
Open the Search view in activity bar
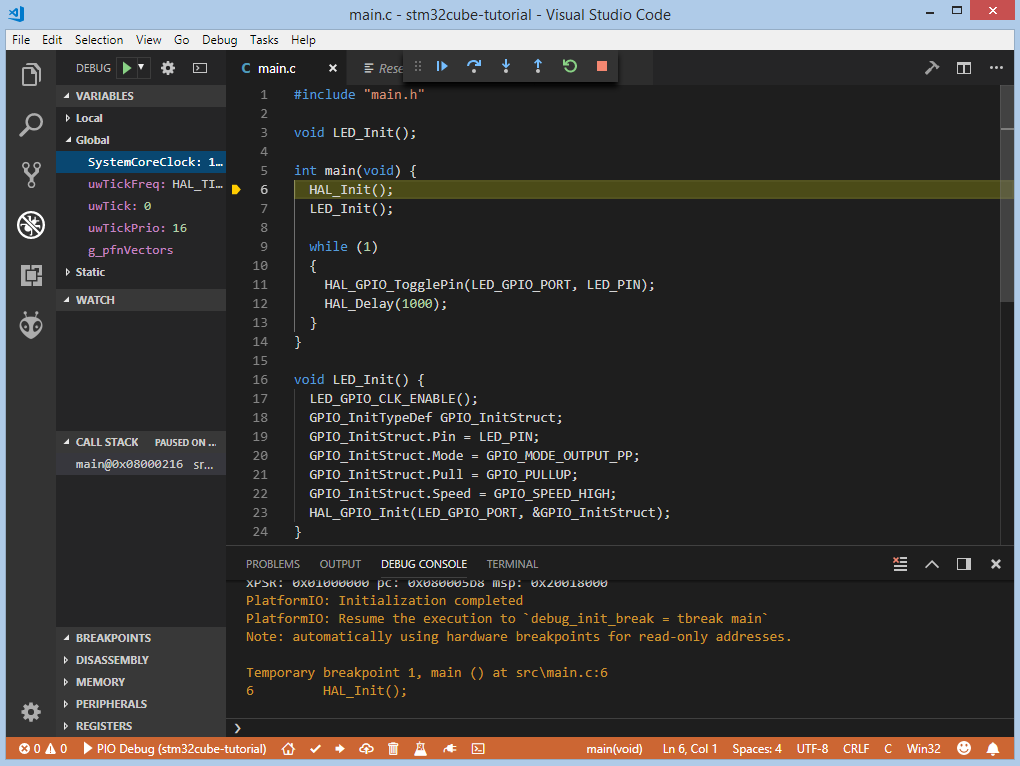pos(31,124)
